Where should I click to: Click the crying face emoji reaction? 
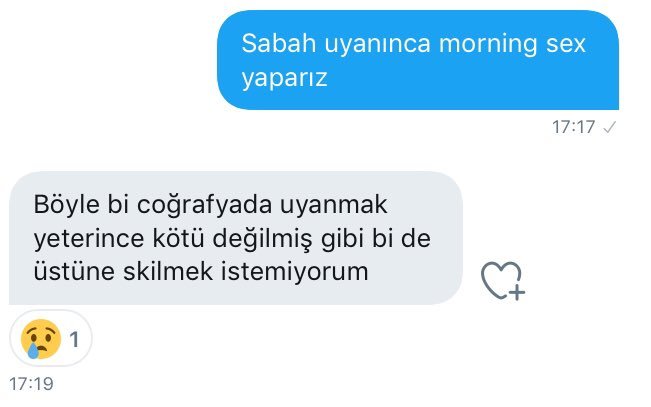tap(41, 339)
